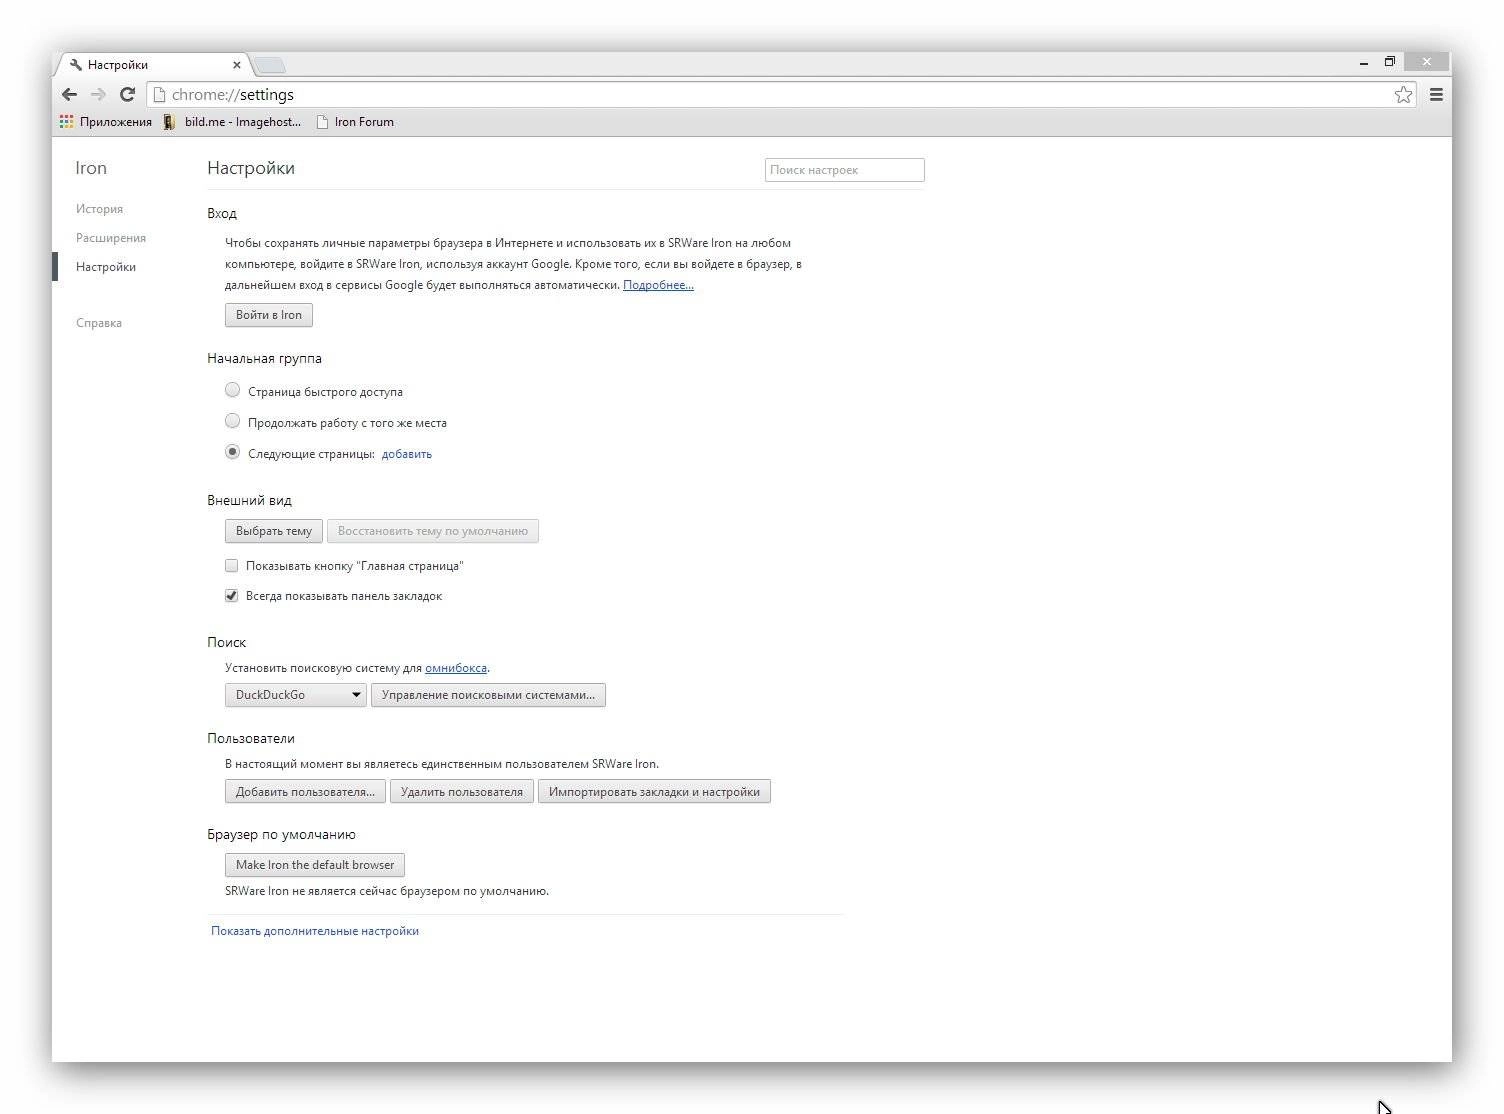Select the Следующие страницы radio option
This screenshot has height=1114, width=1504.
coord(232,452)
